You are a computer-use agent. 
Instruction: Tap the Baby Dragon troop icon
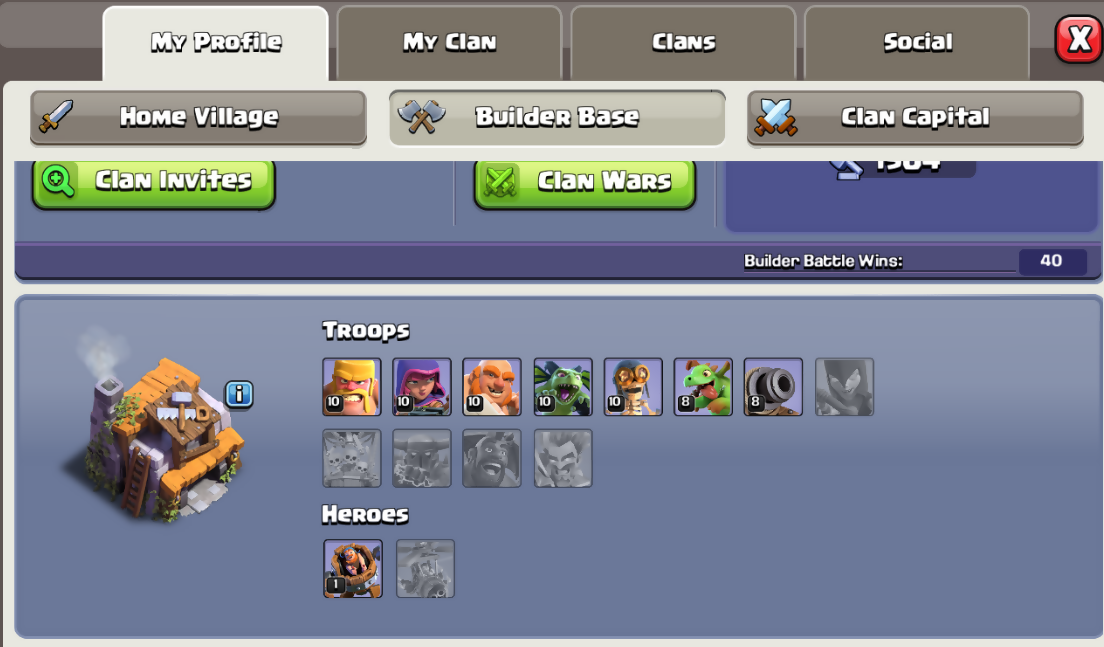click(703, 387)
